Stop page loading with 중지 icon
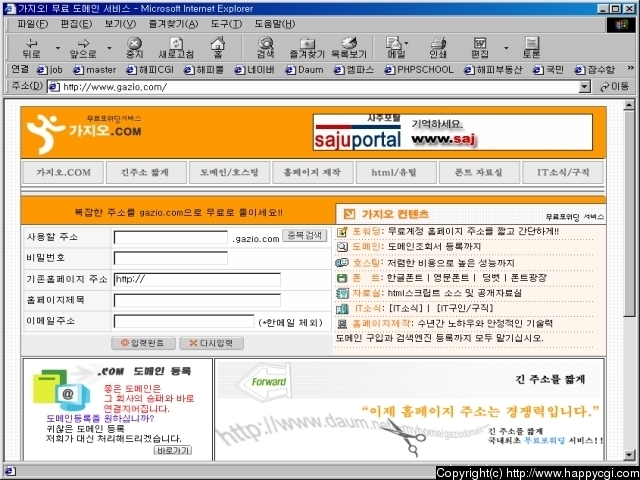 click(x=134, y=48)
